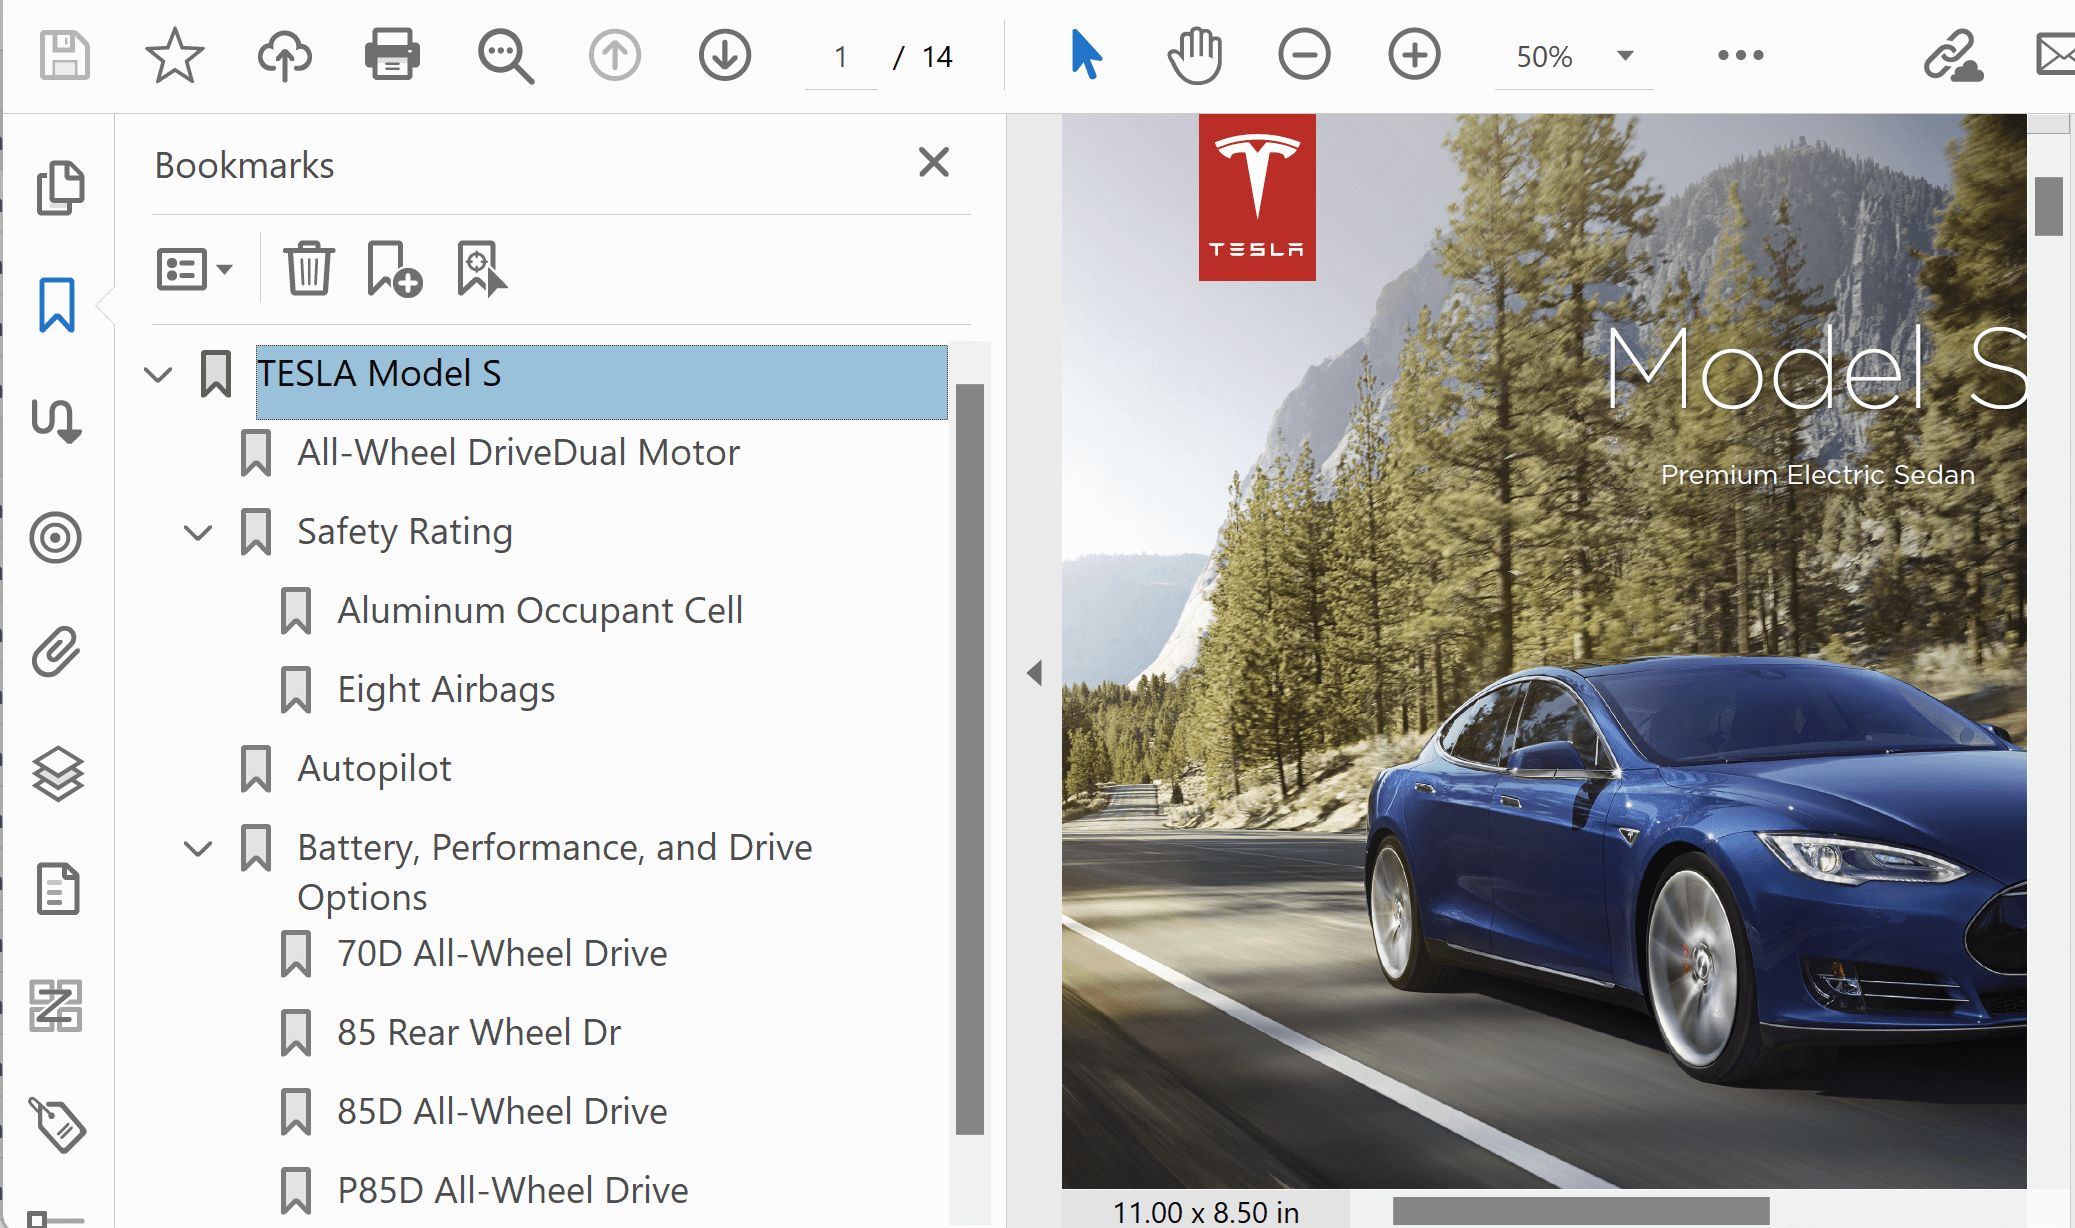The width and height of the screenshot is (2075, 1228).
Task: Toggle the Bookmarks sidebar panel
Action: pyautogui.click(x=57, y=304)
